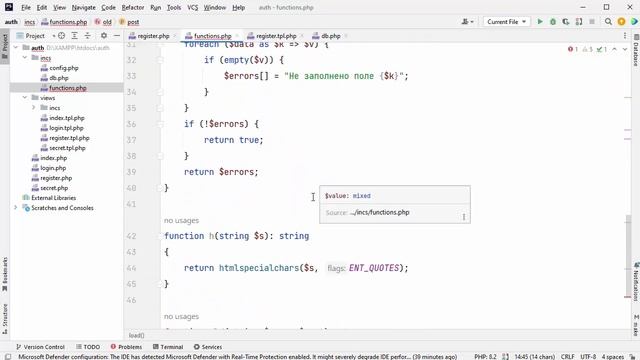The width and height of the screenshot is (640, 360).
Task: Click the stop execution square icon
Action: 592,22
